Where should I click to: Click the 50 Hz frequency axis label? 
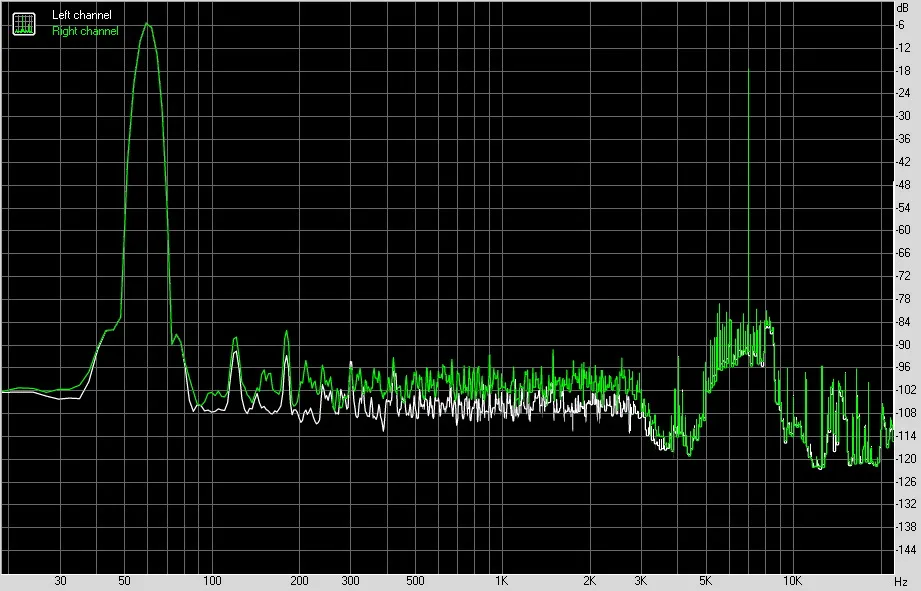coord(124,581)
